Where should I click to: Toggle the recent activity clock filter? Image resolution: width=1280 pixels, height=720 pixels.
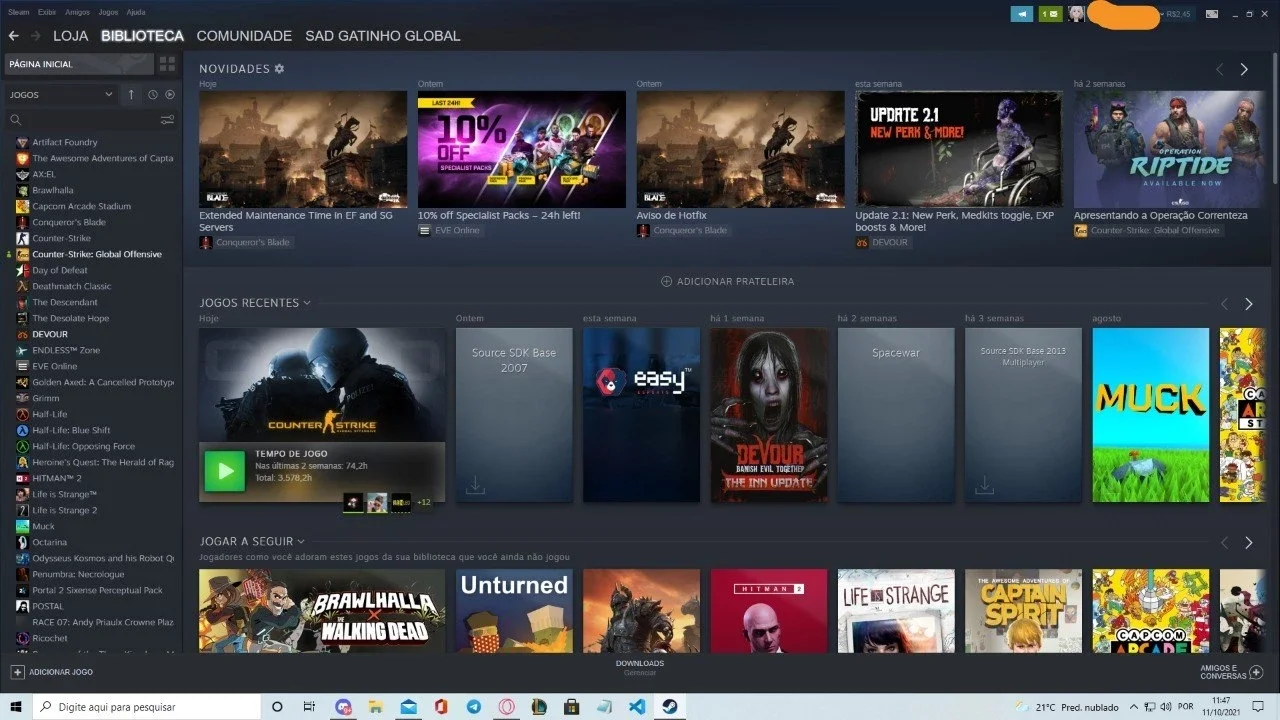pos(153,95)
